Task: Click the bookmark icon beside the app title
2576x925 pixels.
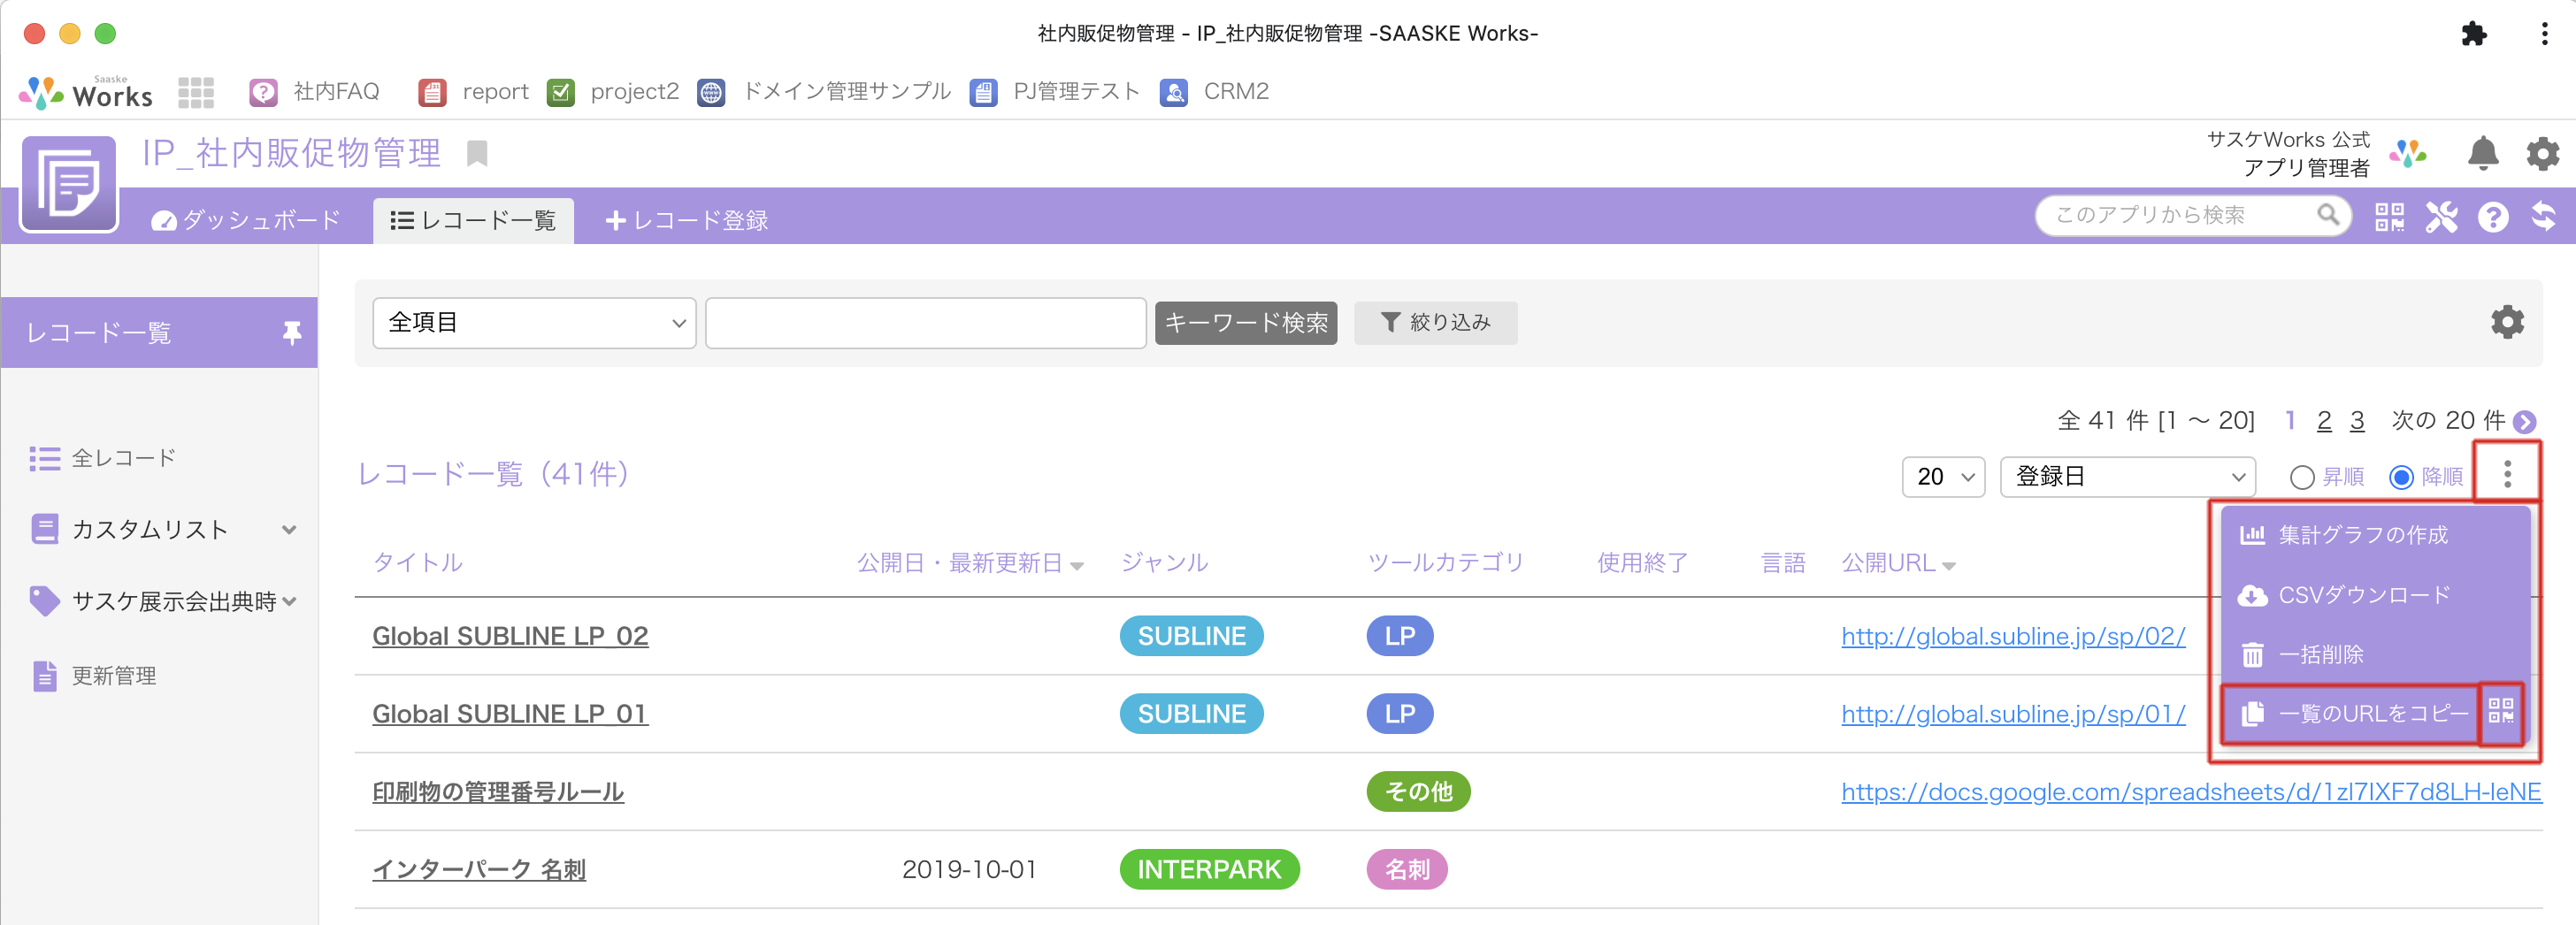Action: (477, 154)
